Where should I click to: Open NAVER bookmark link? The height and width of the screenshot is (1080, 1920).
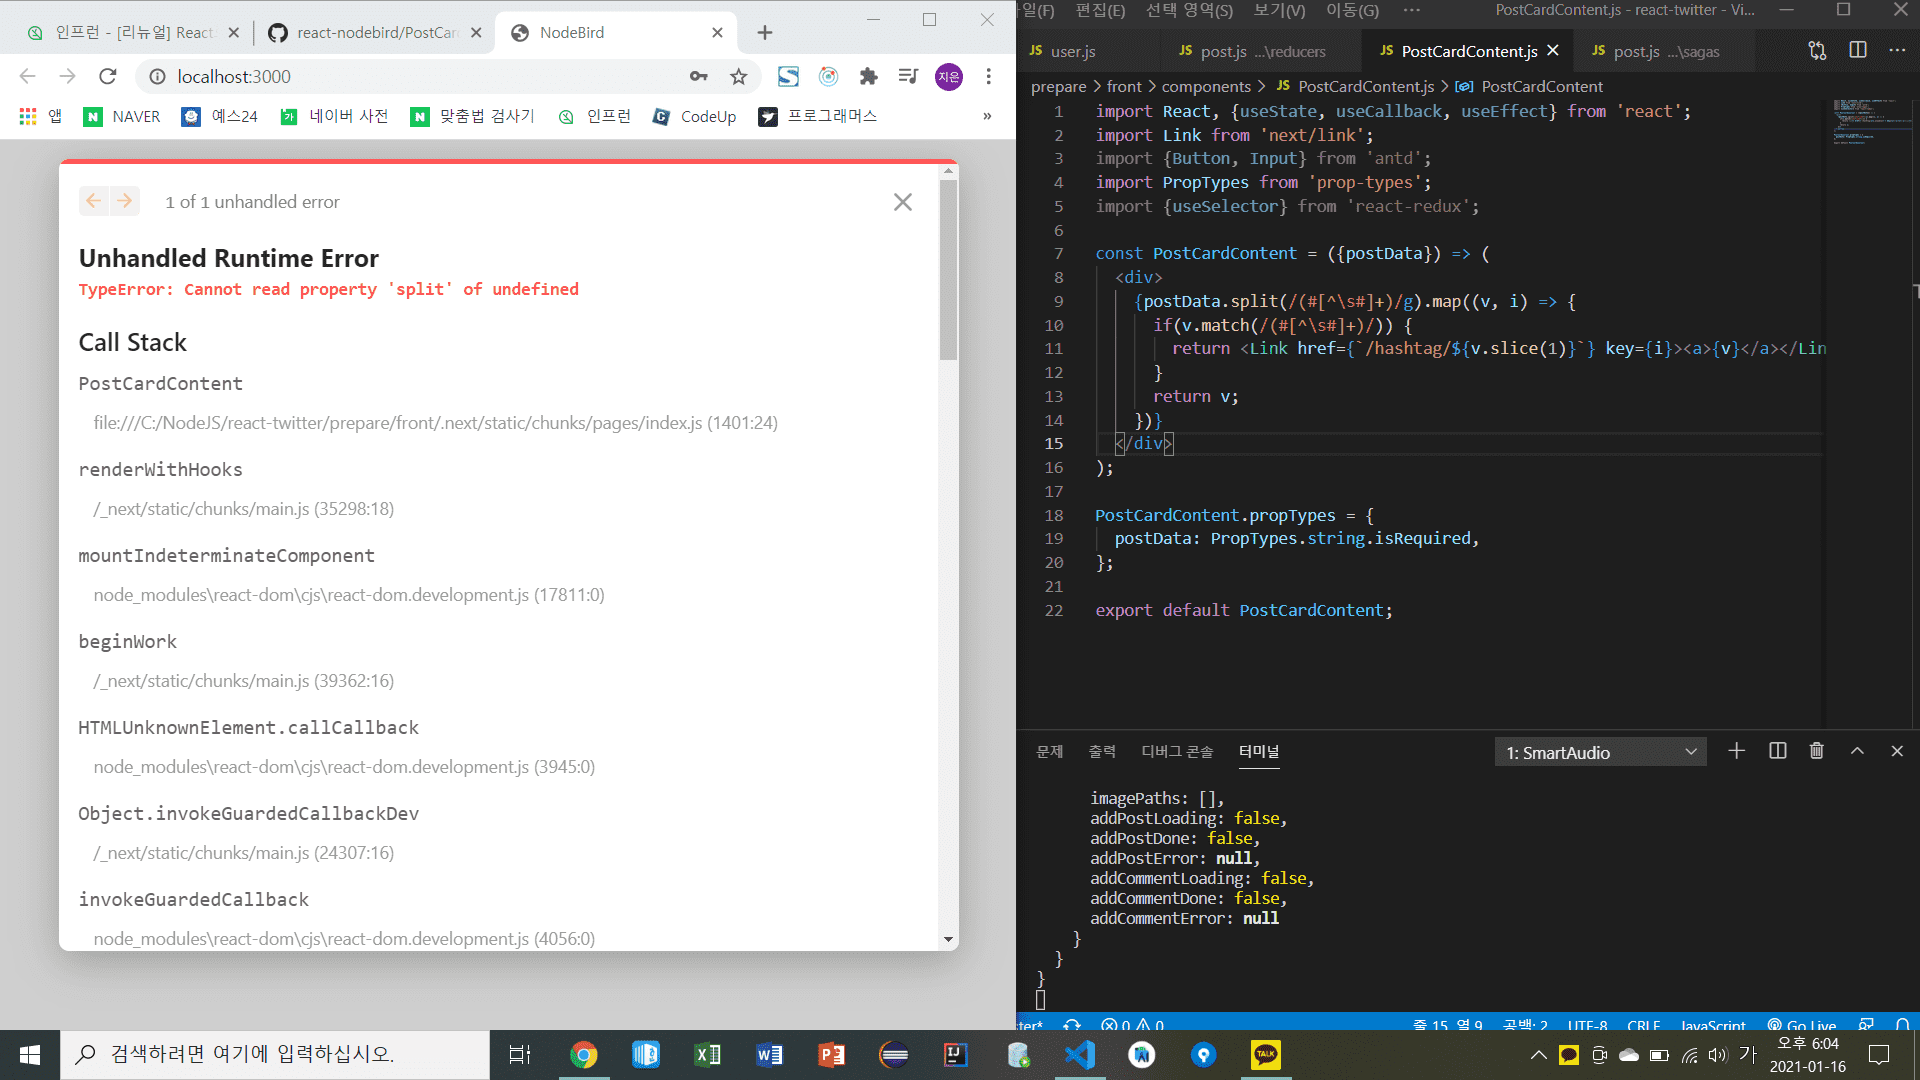click(122, 116)
